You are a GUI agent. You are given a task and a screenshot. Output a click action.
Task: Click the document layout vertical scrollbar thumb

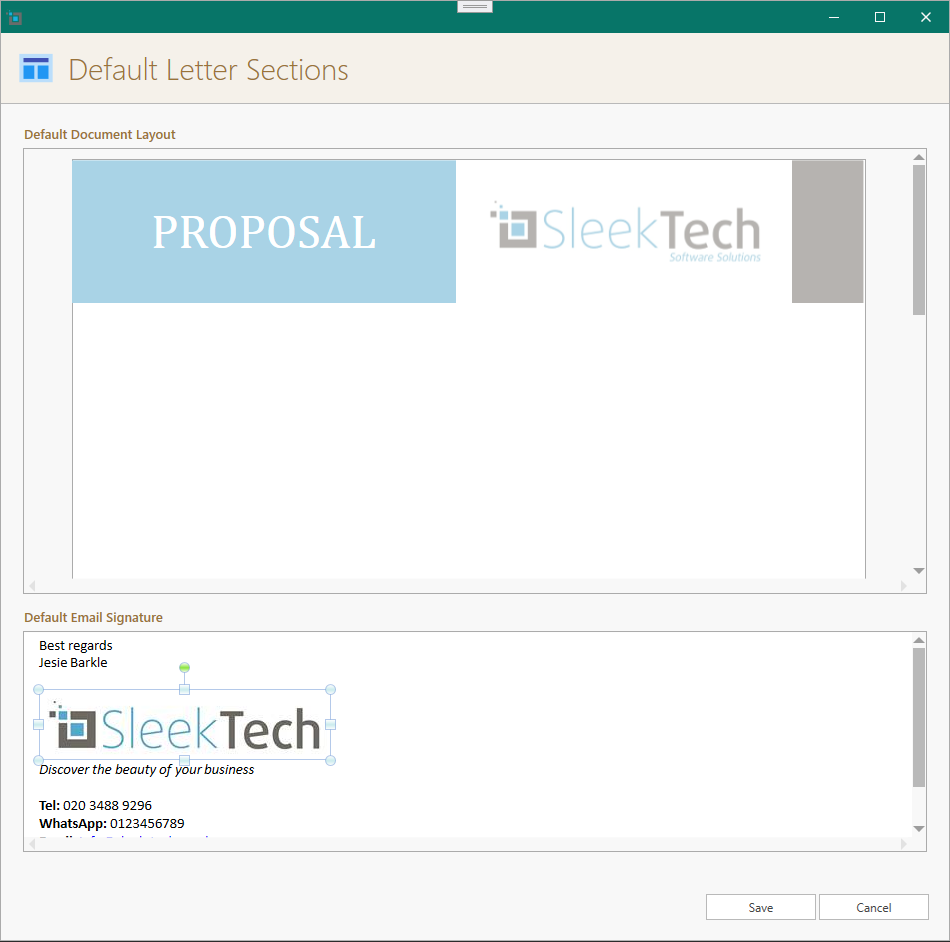pyautogui.click(x=918, y=239)
